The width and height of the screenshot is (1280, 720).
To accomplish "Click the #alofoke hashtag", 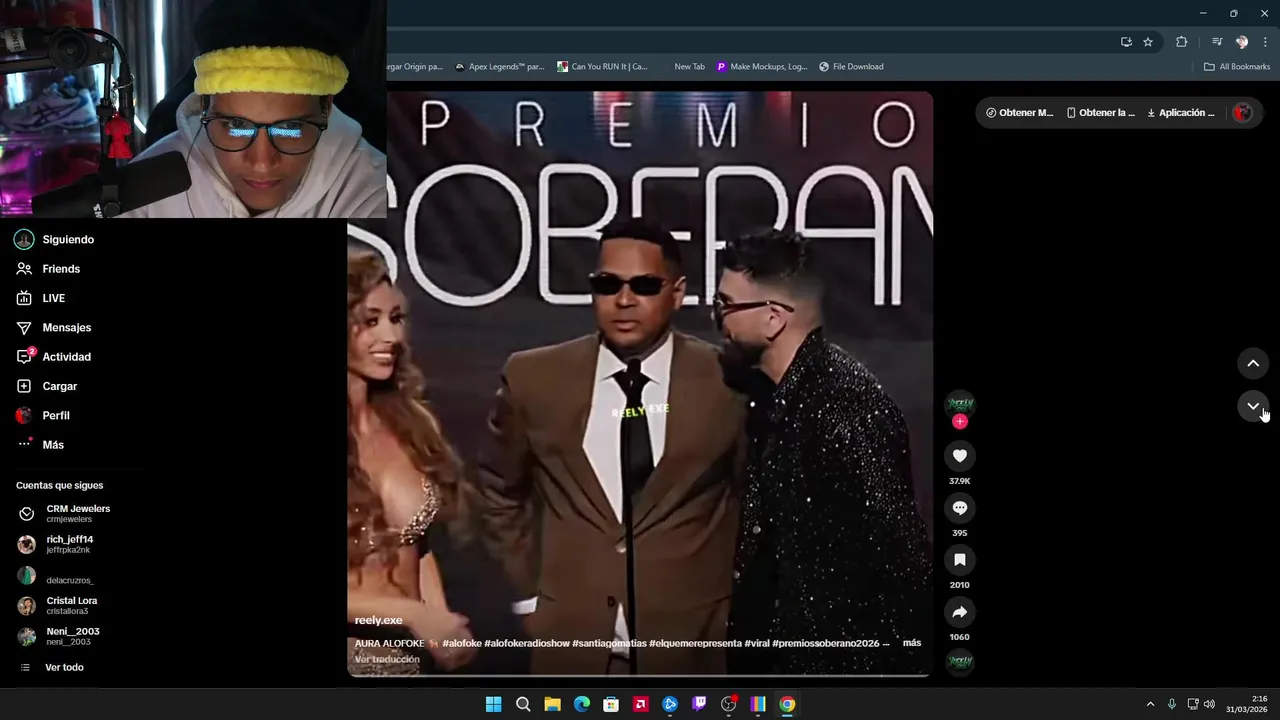I will click(462, 643).
